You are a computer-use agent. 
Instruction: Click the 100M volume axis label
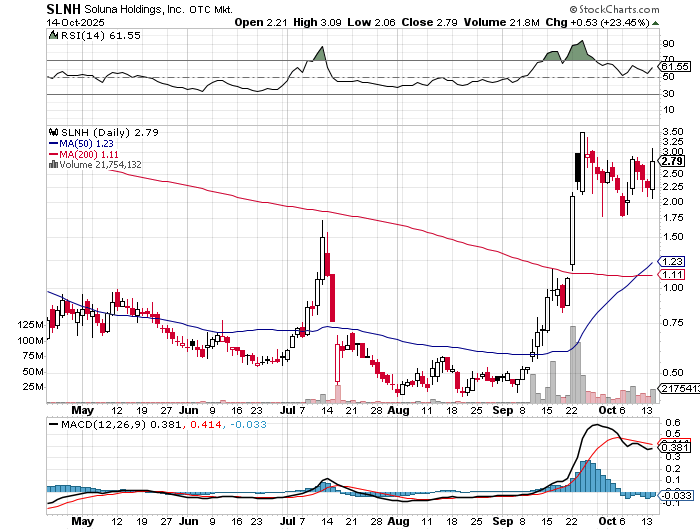[31, 341]
